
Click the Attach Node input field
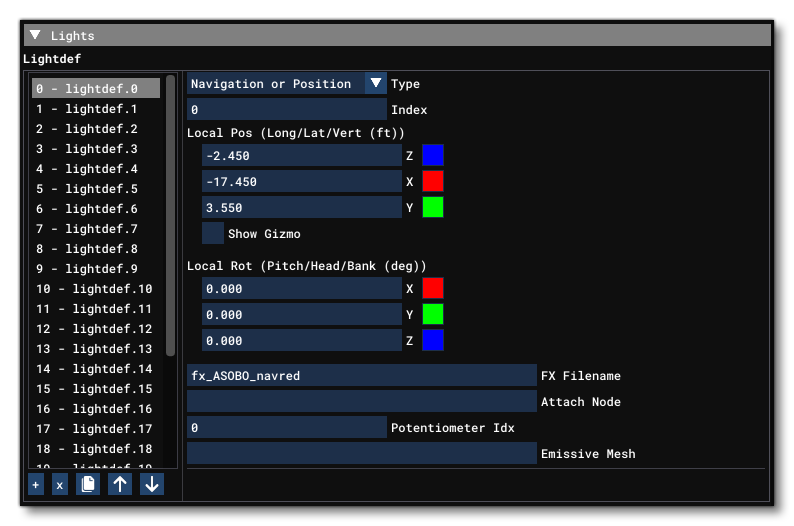tap(362, 401)
